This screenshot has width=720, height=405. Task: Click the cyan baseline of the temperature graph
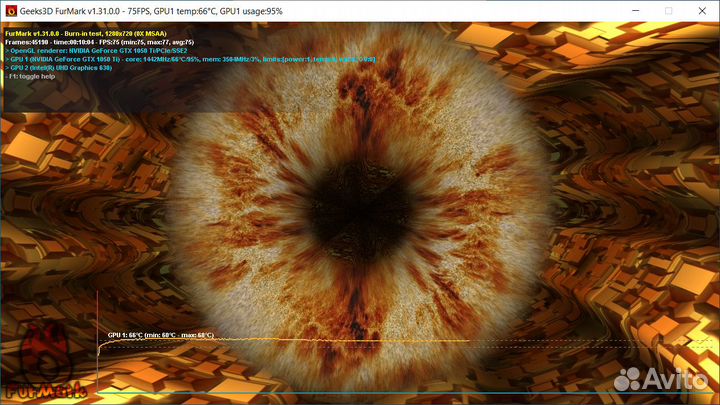click(350, 395)
